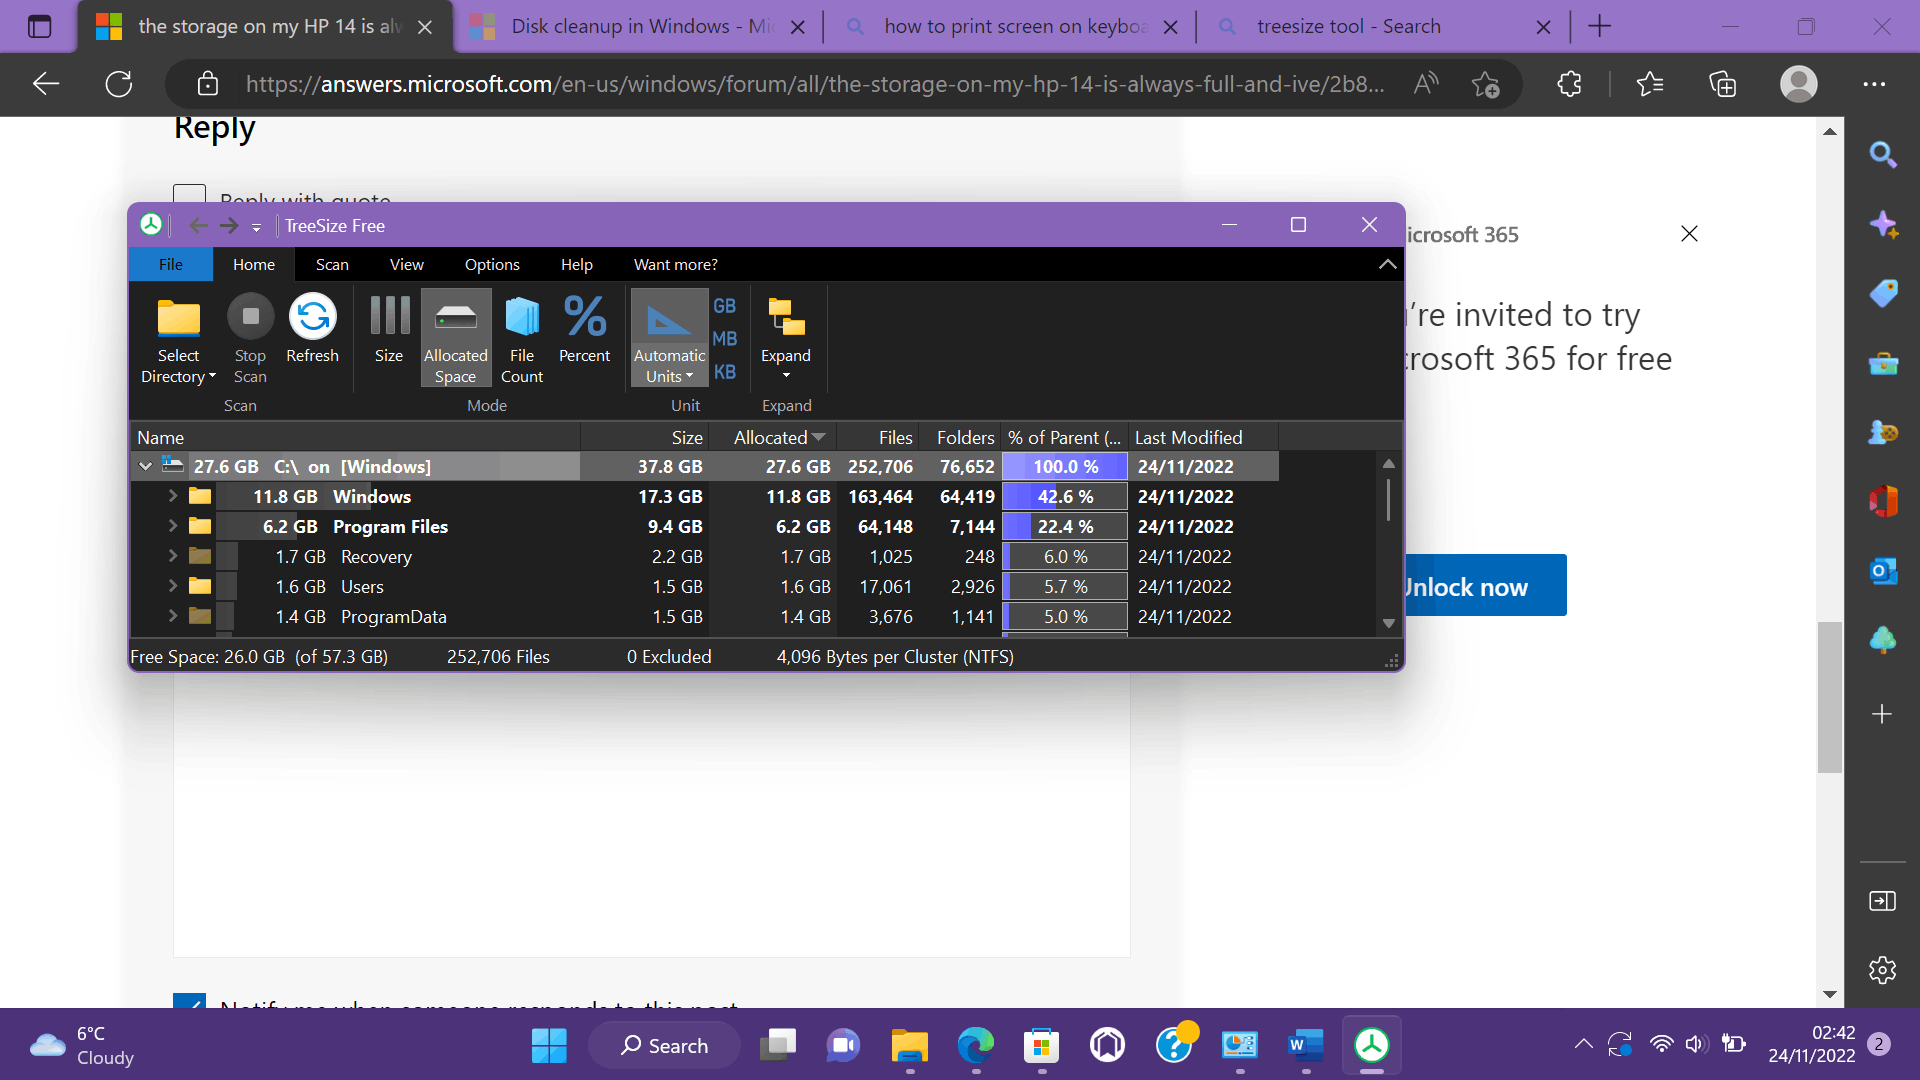The width and height of the screenshot is (1920, 1080).
Task: Open the Options ribbon tab
Action: (x=491, y=265)
